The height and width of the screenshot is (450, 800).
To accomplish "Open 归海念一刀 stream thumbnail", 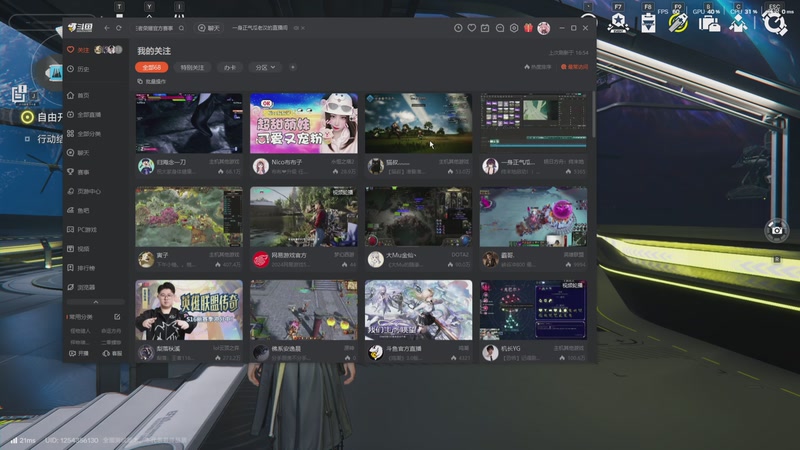I will [189, 123].
